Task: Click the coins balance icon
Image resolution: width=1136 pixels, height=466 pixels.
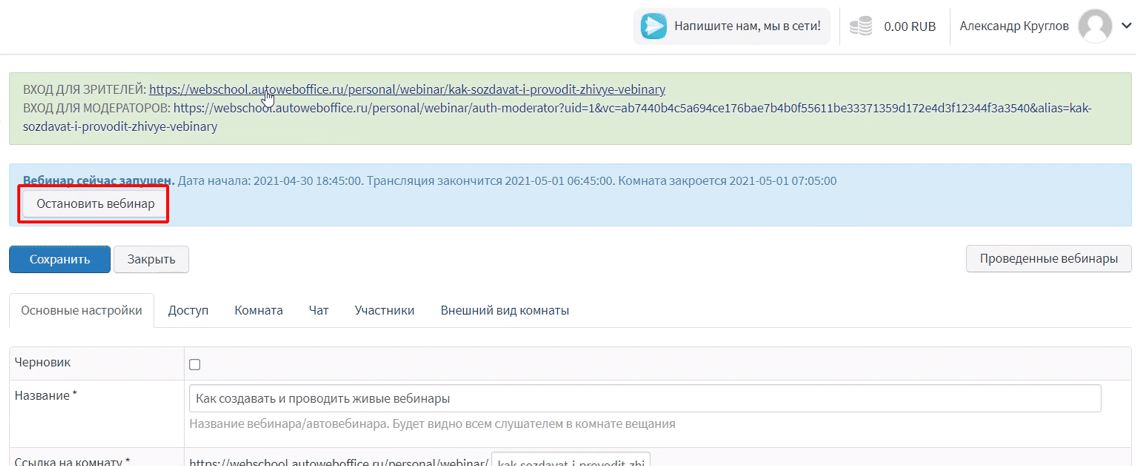Action: tap(861, 27)
